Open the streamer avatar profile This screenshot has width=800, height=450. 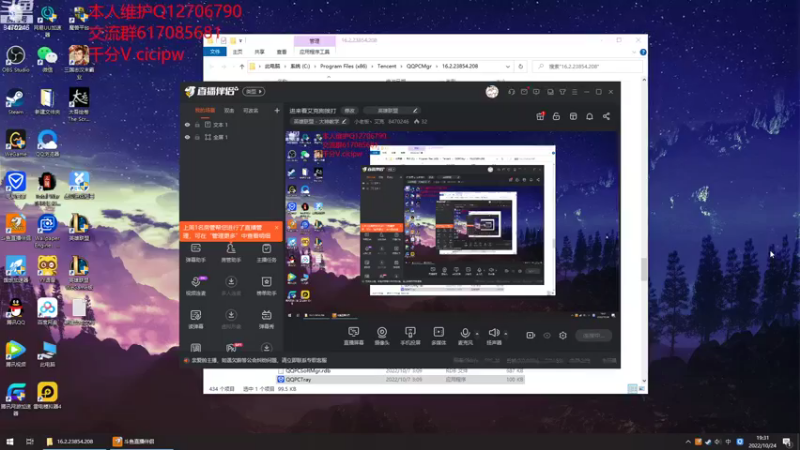pyautogui.click(x=492, y=92)
